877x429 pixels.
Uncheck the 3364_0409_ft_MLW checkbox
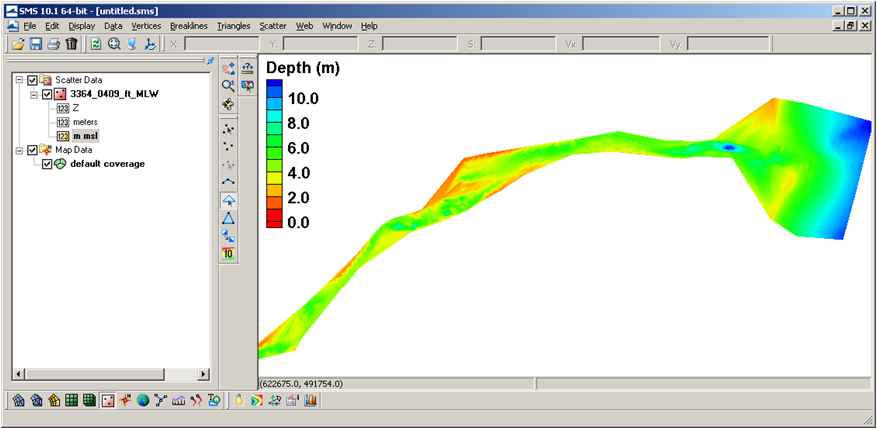pos(47,94)
